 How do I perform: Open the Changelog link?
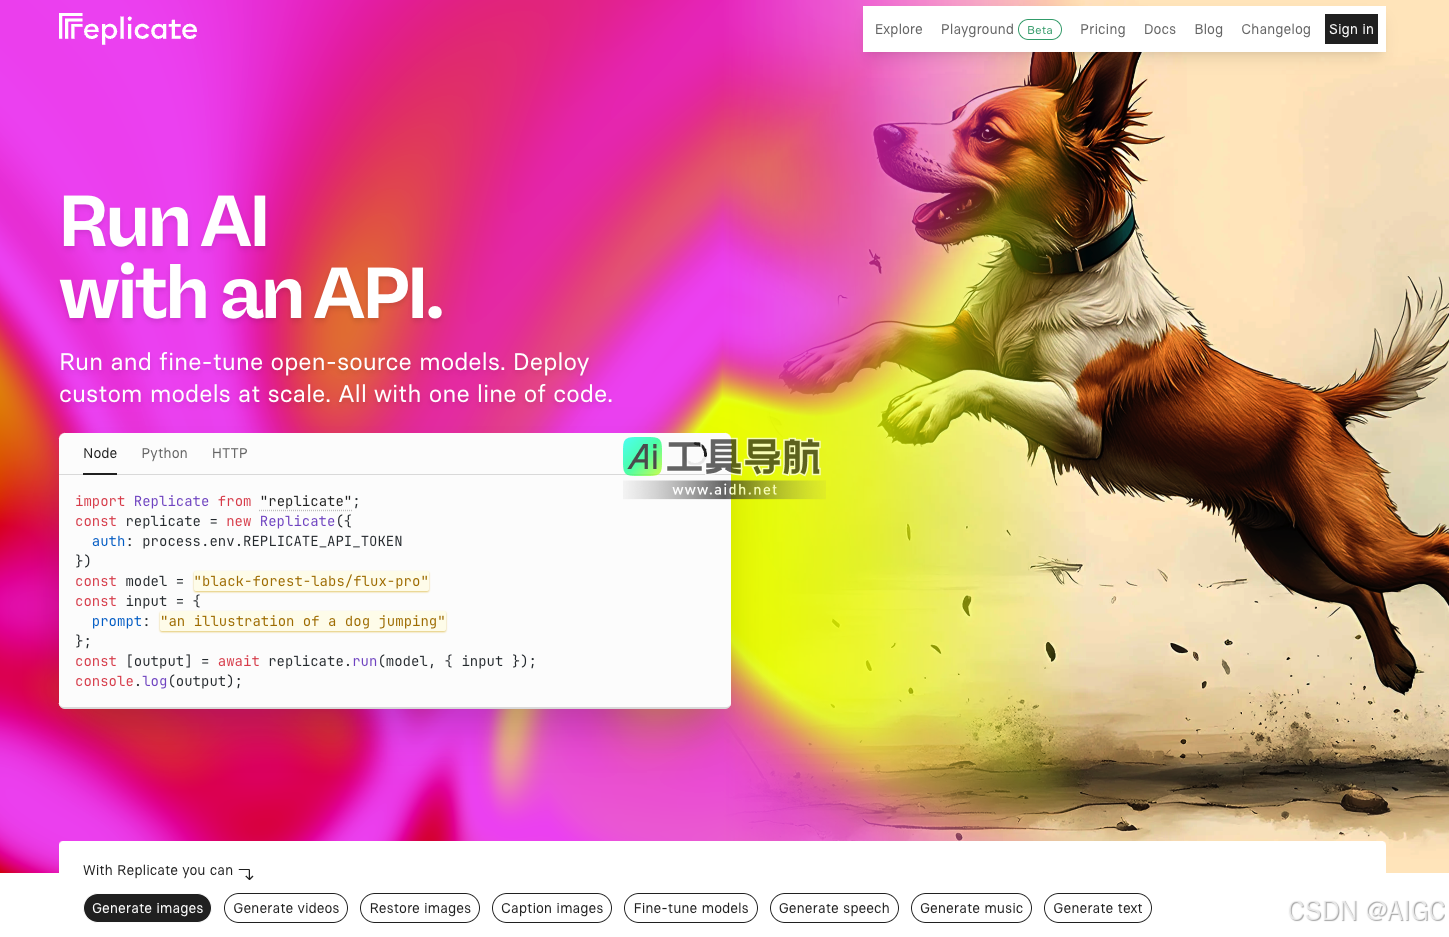tap(1275, 30)
